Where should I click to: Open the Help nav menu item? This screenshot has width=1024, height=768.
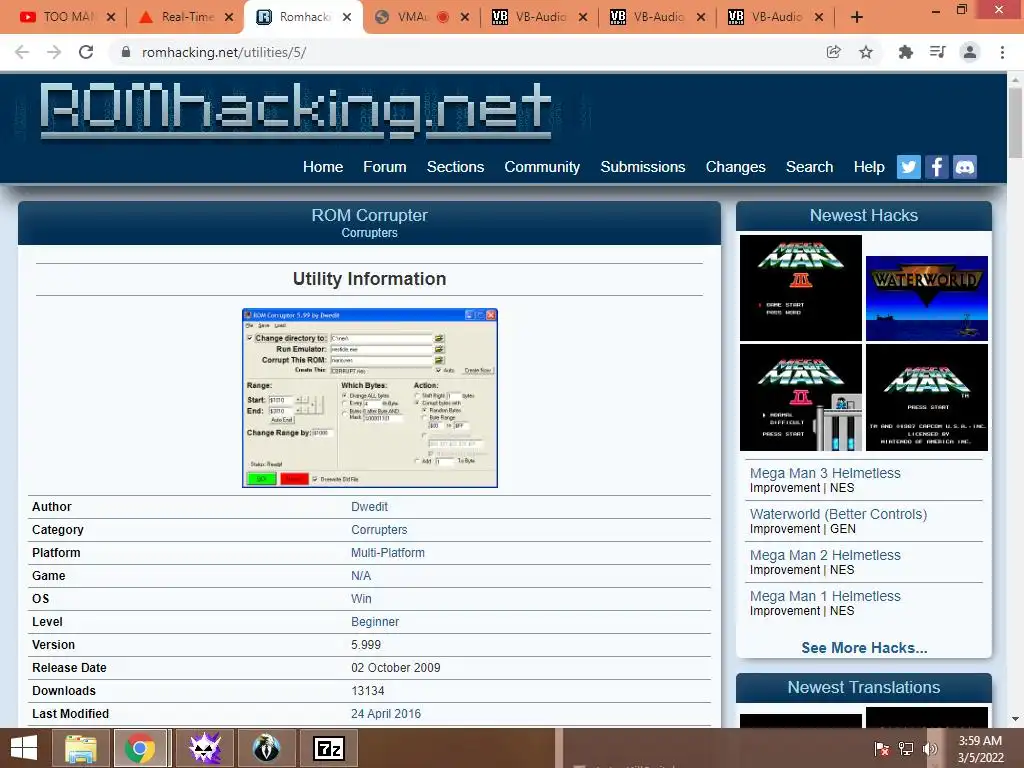pyautogui.click(x=869, y=167)
